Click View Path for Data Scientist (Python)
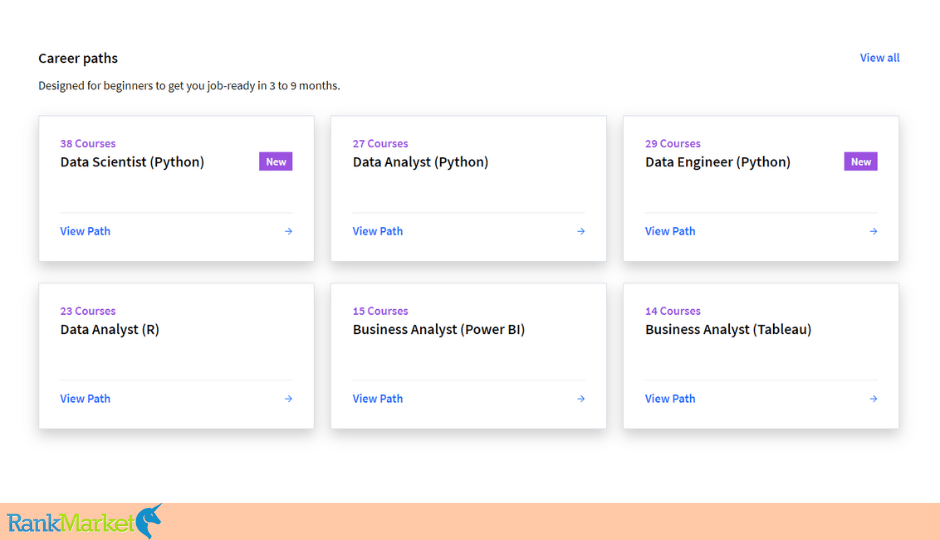The width and height of the screenshot is (940, 540). click(85, 231)
